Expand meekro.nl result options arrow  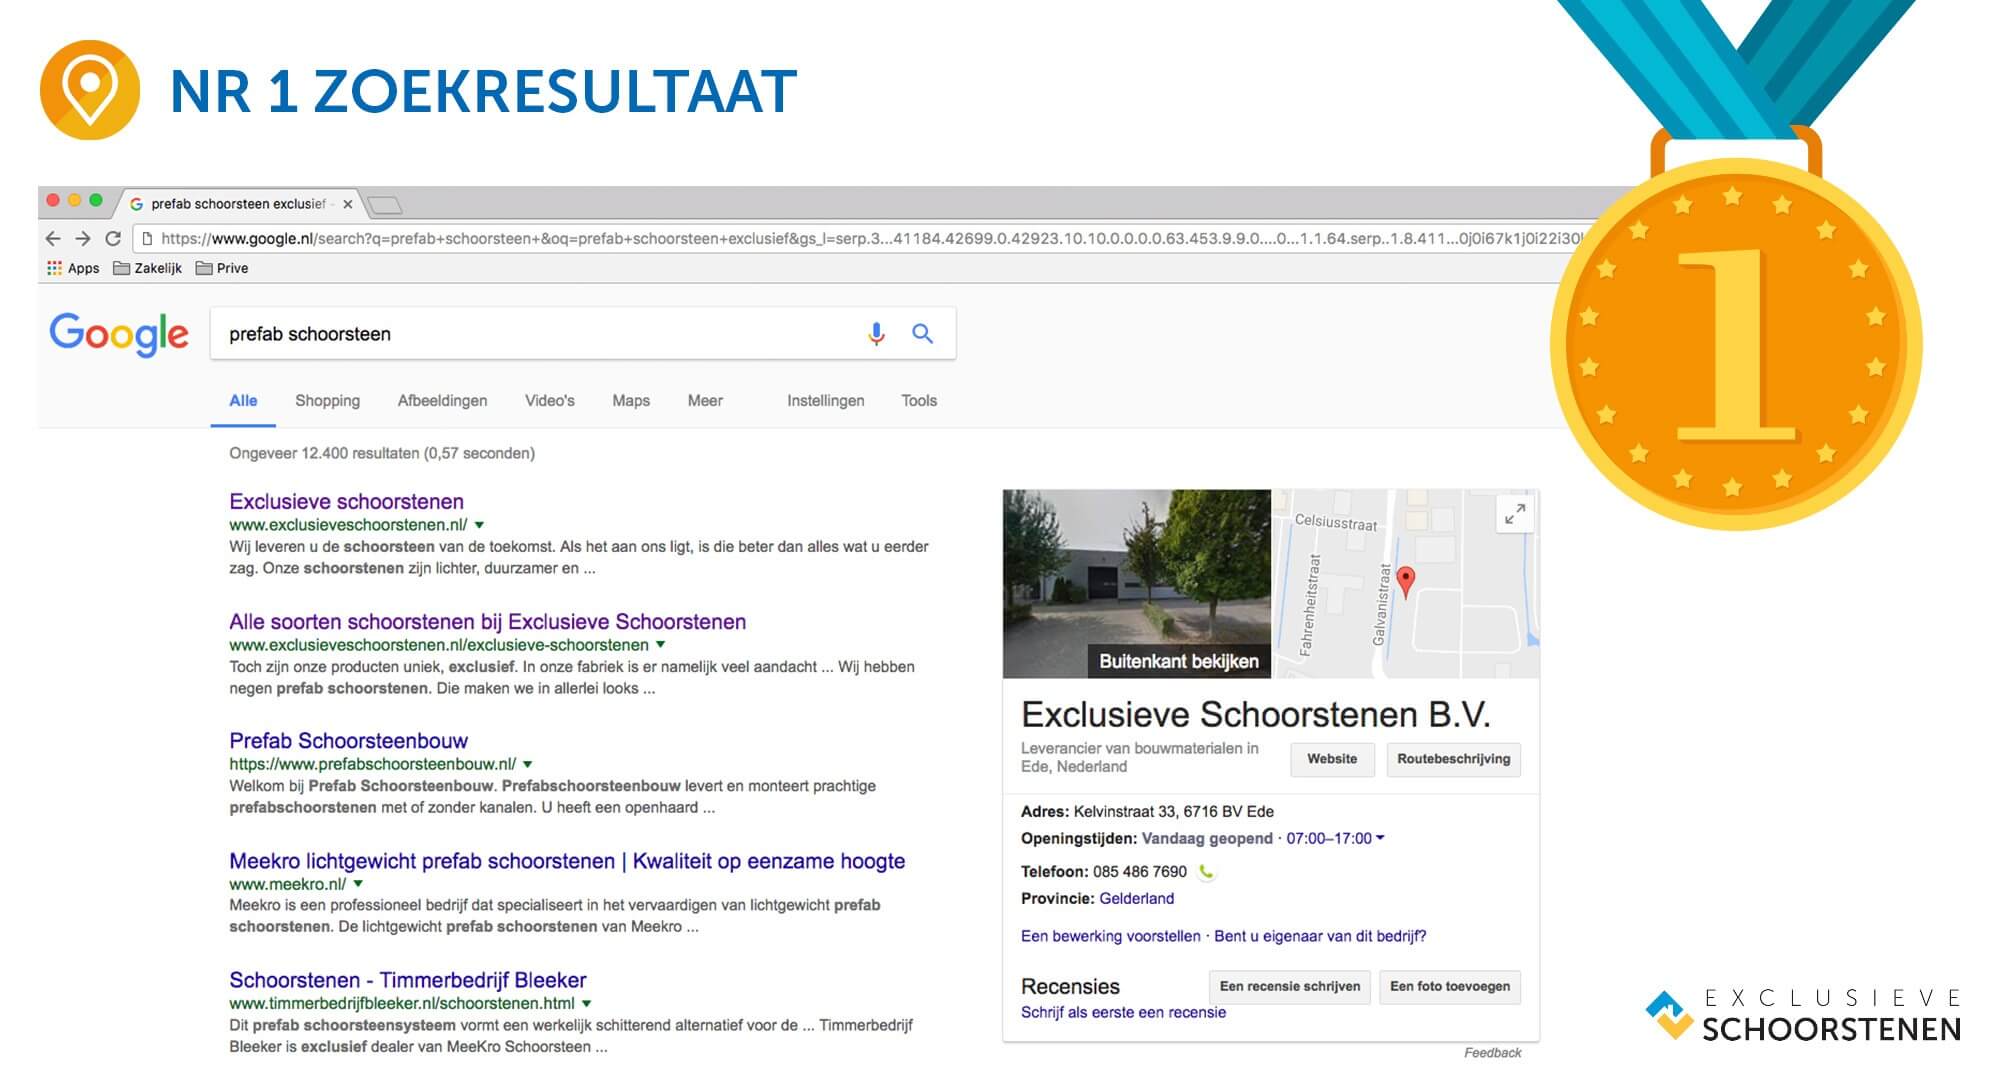(x=358, y=884)
